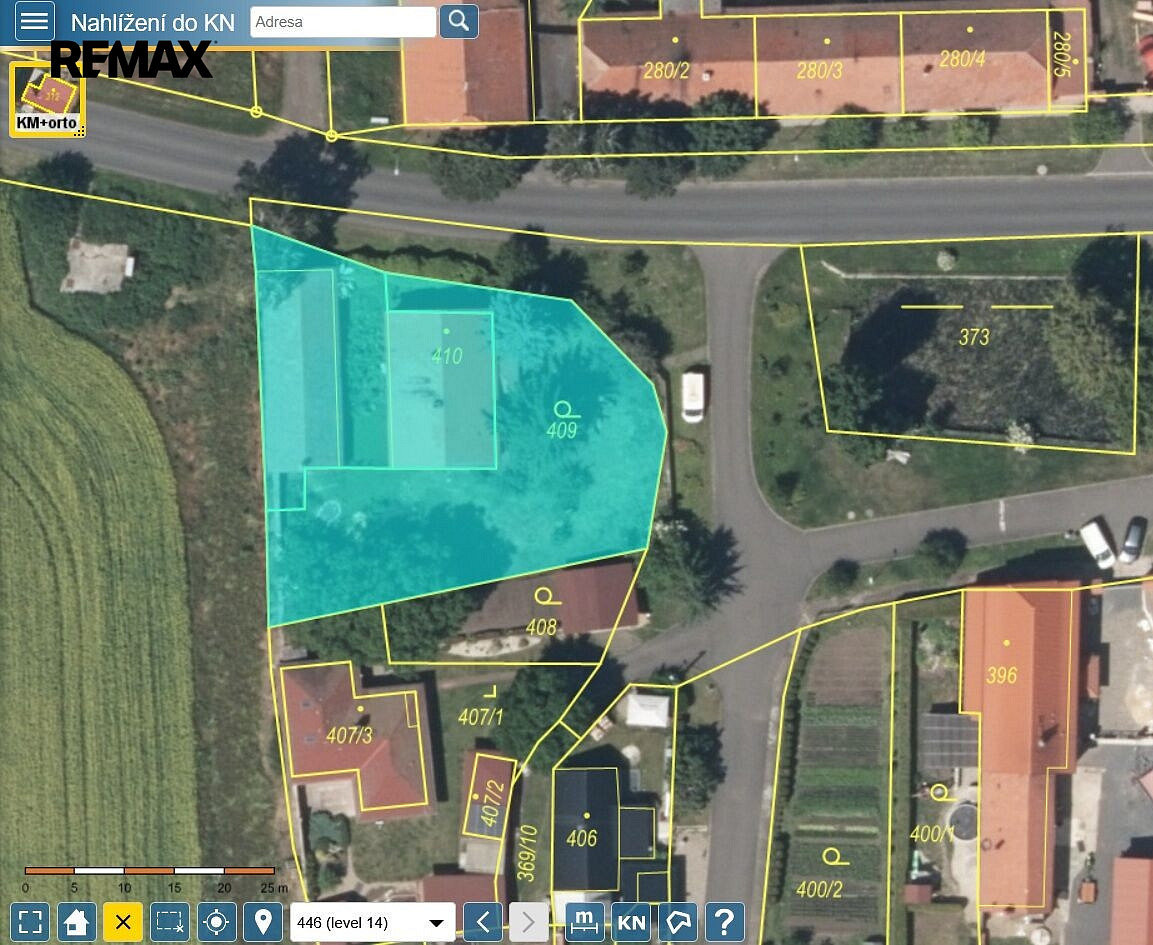Viewport: 1153px width, 945px height.
Task: Open the scale dropdown showing 446 (level 14)
Action: [x=373, y=922]
